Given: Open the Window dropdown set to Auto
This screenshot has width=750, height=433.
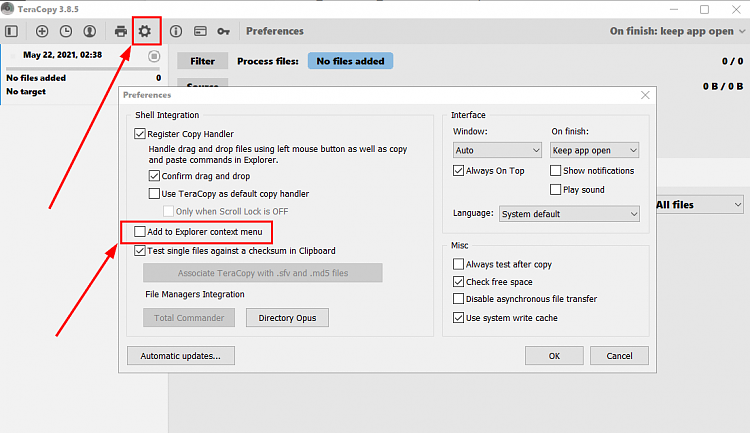Looking at the screenshot, I should pyautogui.click(x=497, y=150).
